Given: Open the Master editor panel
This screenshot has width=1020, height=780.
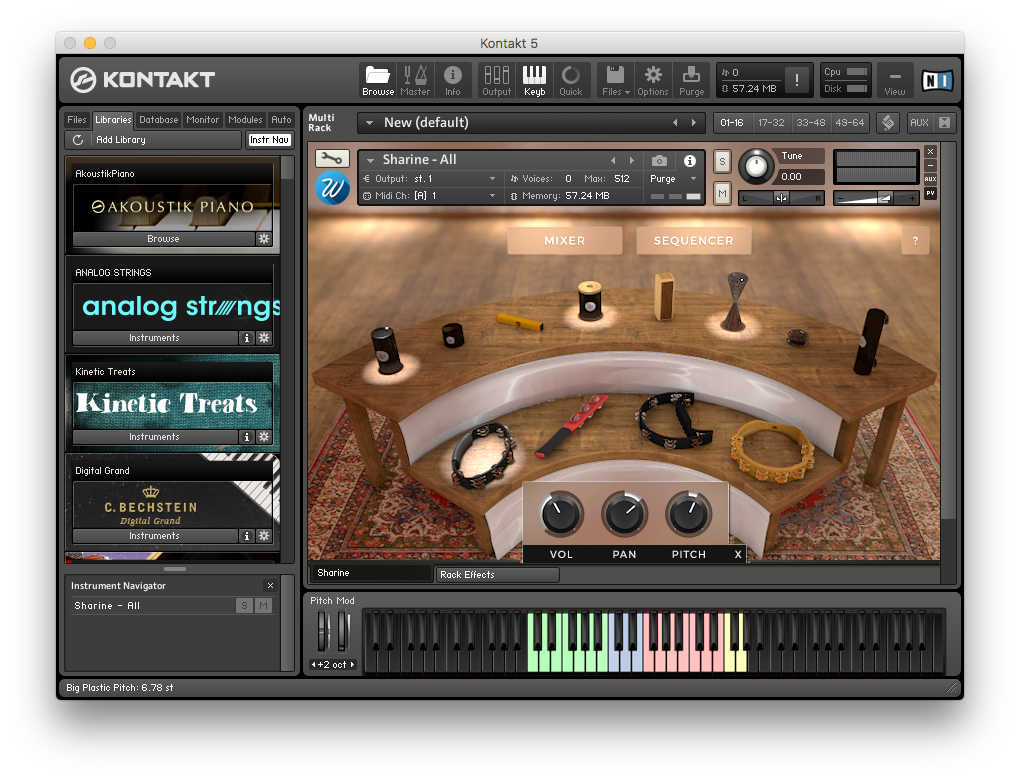Looking at the screenshot, I should pyautogui.click(x=415, y=81).
